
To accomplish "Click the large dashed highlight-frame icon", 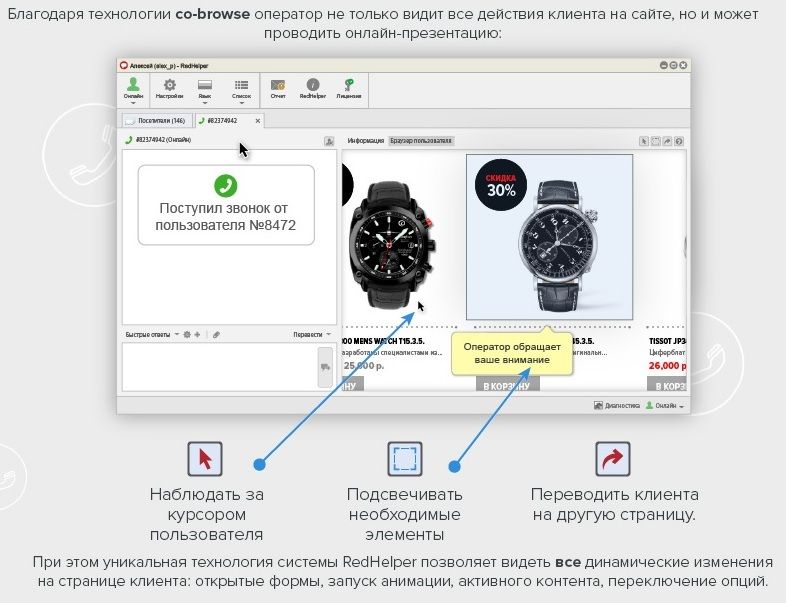I will point(405,459).
